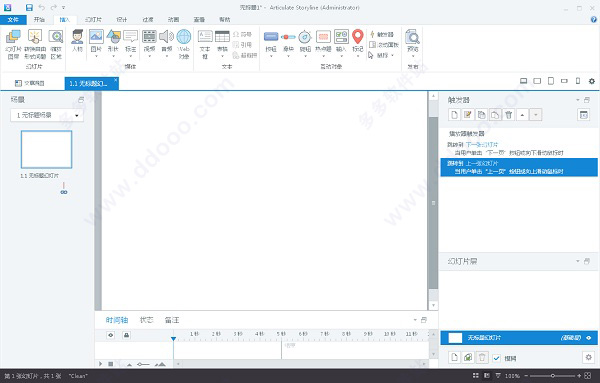The height and width of the screenshot is (383, 600).
Task: Click the Symbol button in the text group
Action: 243,34
